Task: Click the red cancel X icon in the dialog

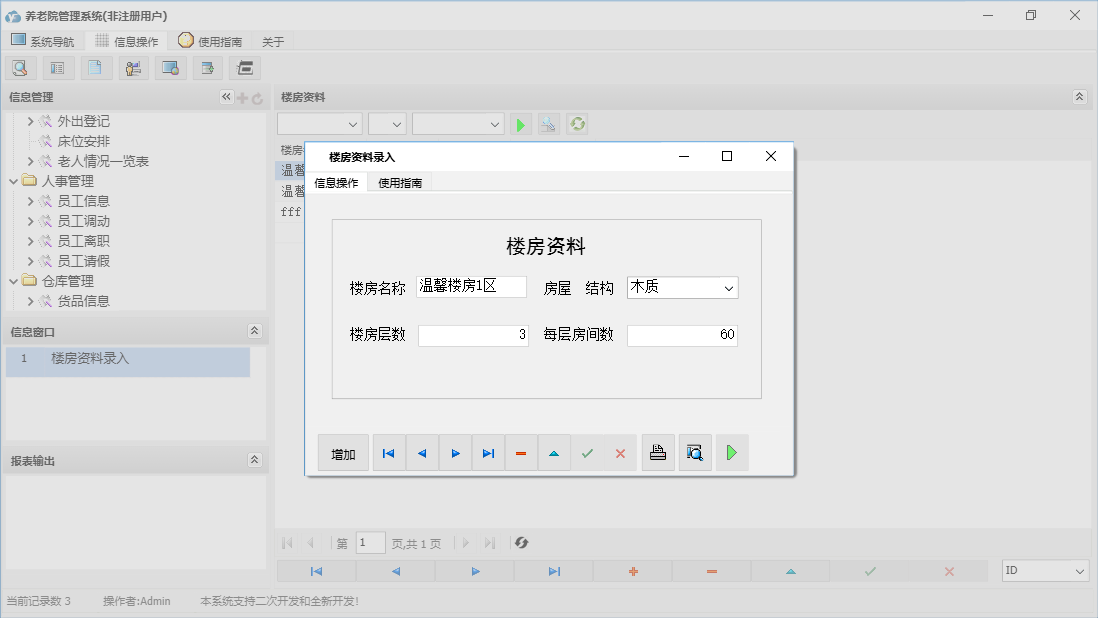Action: click(620, 452)
